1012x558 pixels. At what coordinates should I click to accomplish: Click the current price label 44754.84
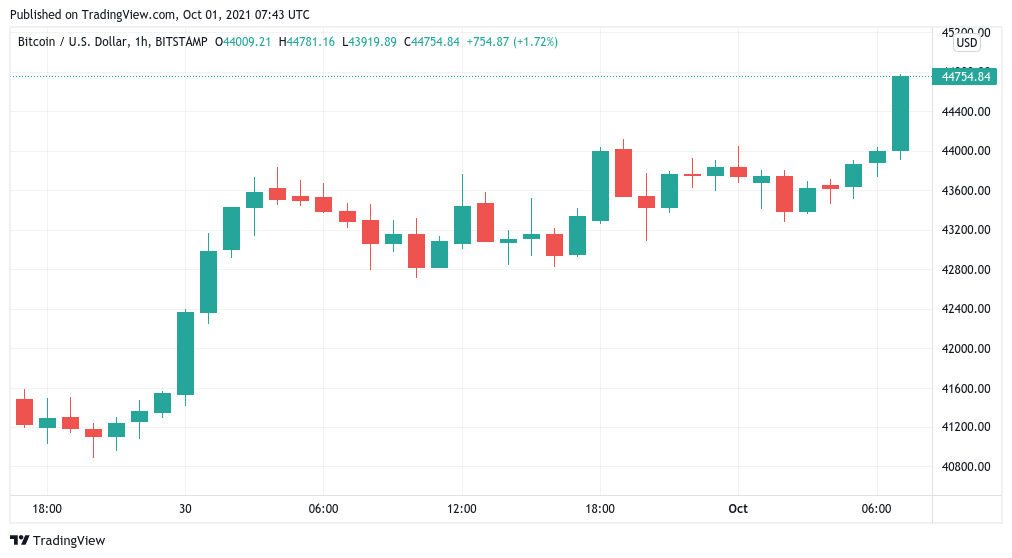pos(965,76)
